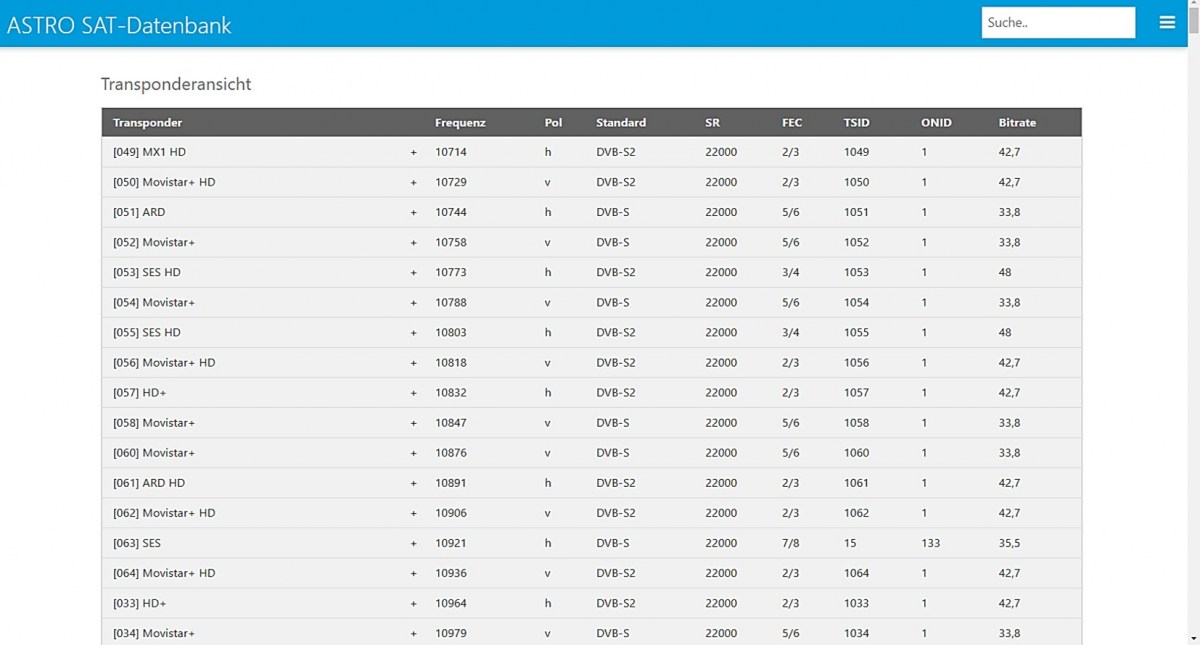Screen dimensions: 1200x645
Task: Expand the [055] SES HD row plus
Action: (413, 332)
